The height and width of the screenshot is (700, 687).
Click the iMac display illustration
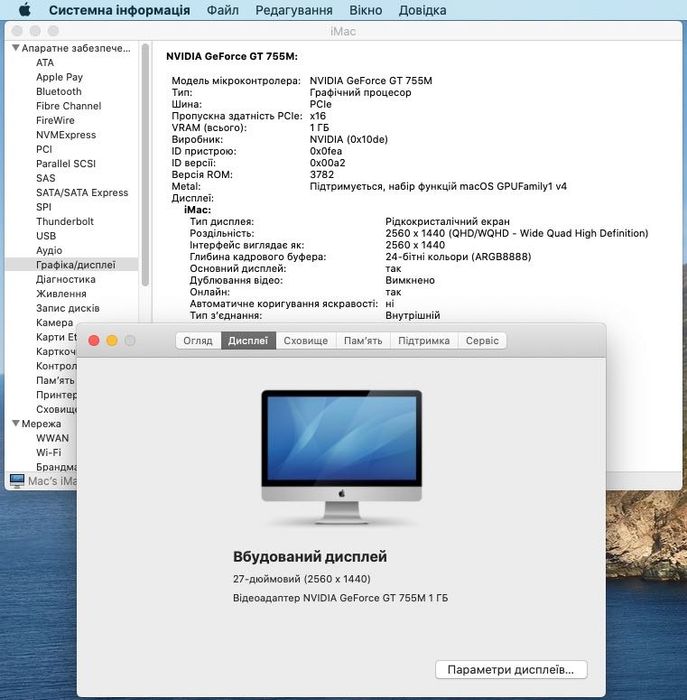click(x=341, y=457)
